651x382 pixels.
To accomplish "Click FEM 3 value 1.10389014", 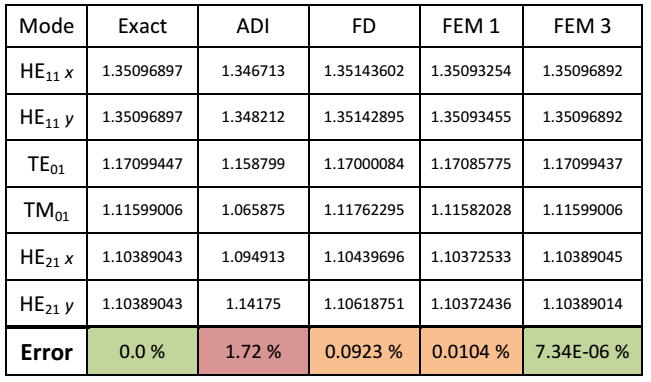I will click(582, 304).
